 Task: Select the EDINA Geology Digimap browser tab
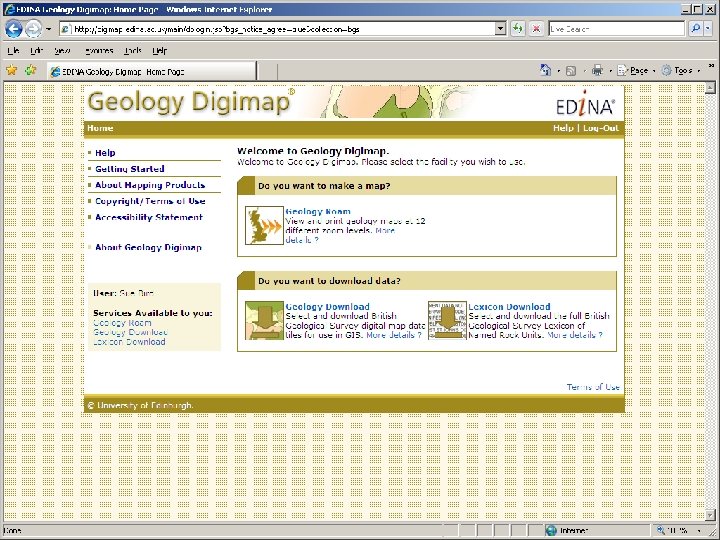tap(152, 71)
